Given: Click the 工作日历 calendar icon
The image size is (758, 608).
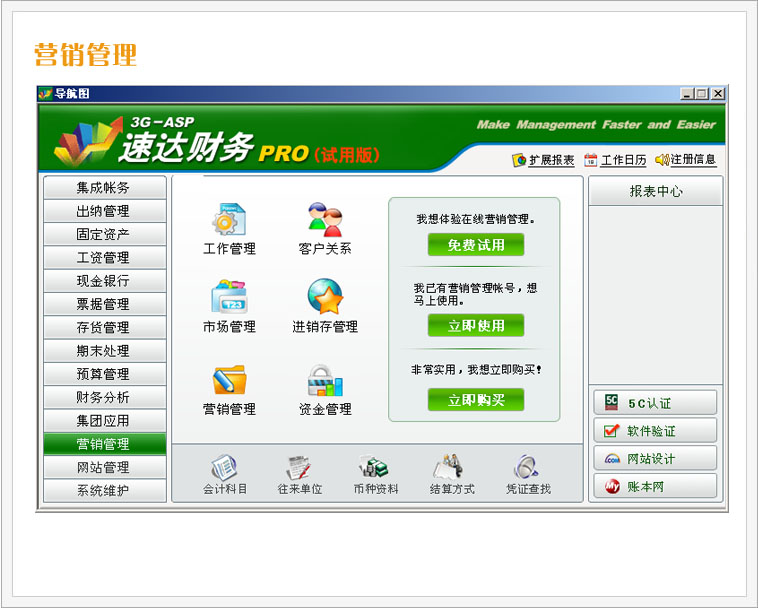Looking at the screenshot, I should pos(590,160).
